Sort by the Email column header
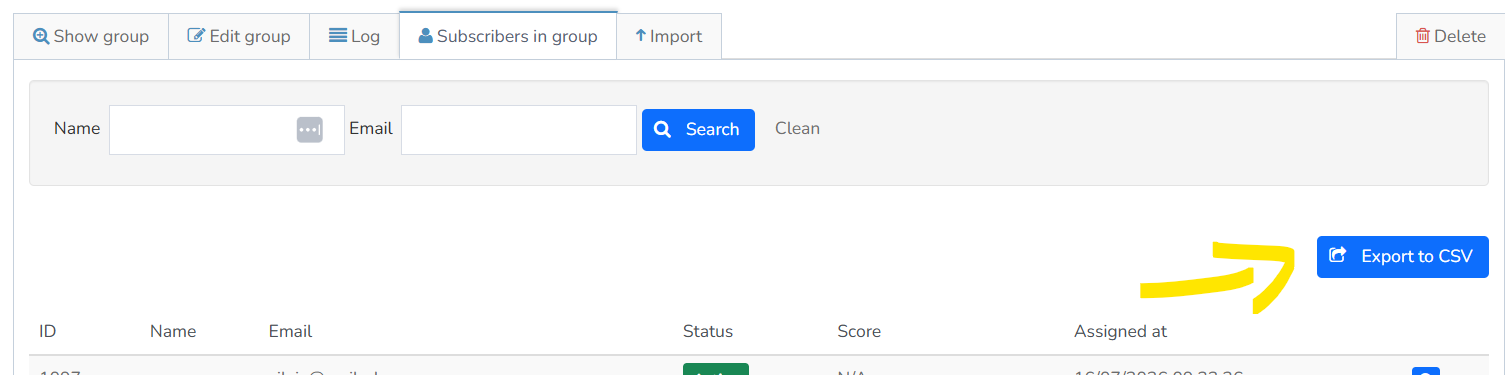The image size is (1505, 375). pos(290,331)
